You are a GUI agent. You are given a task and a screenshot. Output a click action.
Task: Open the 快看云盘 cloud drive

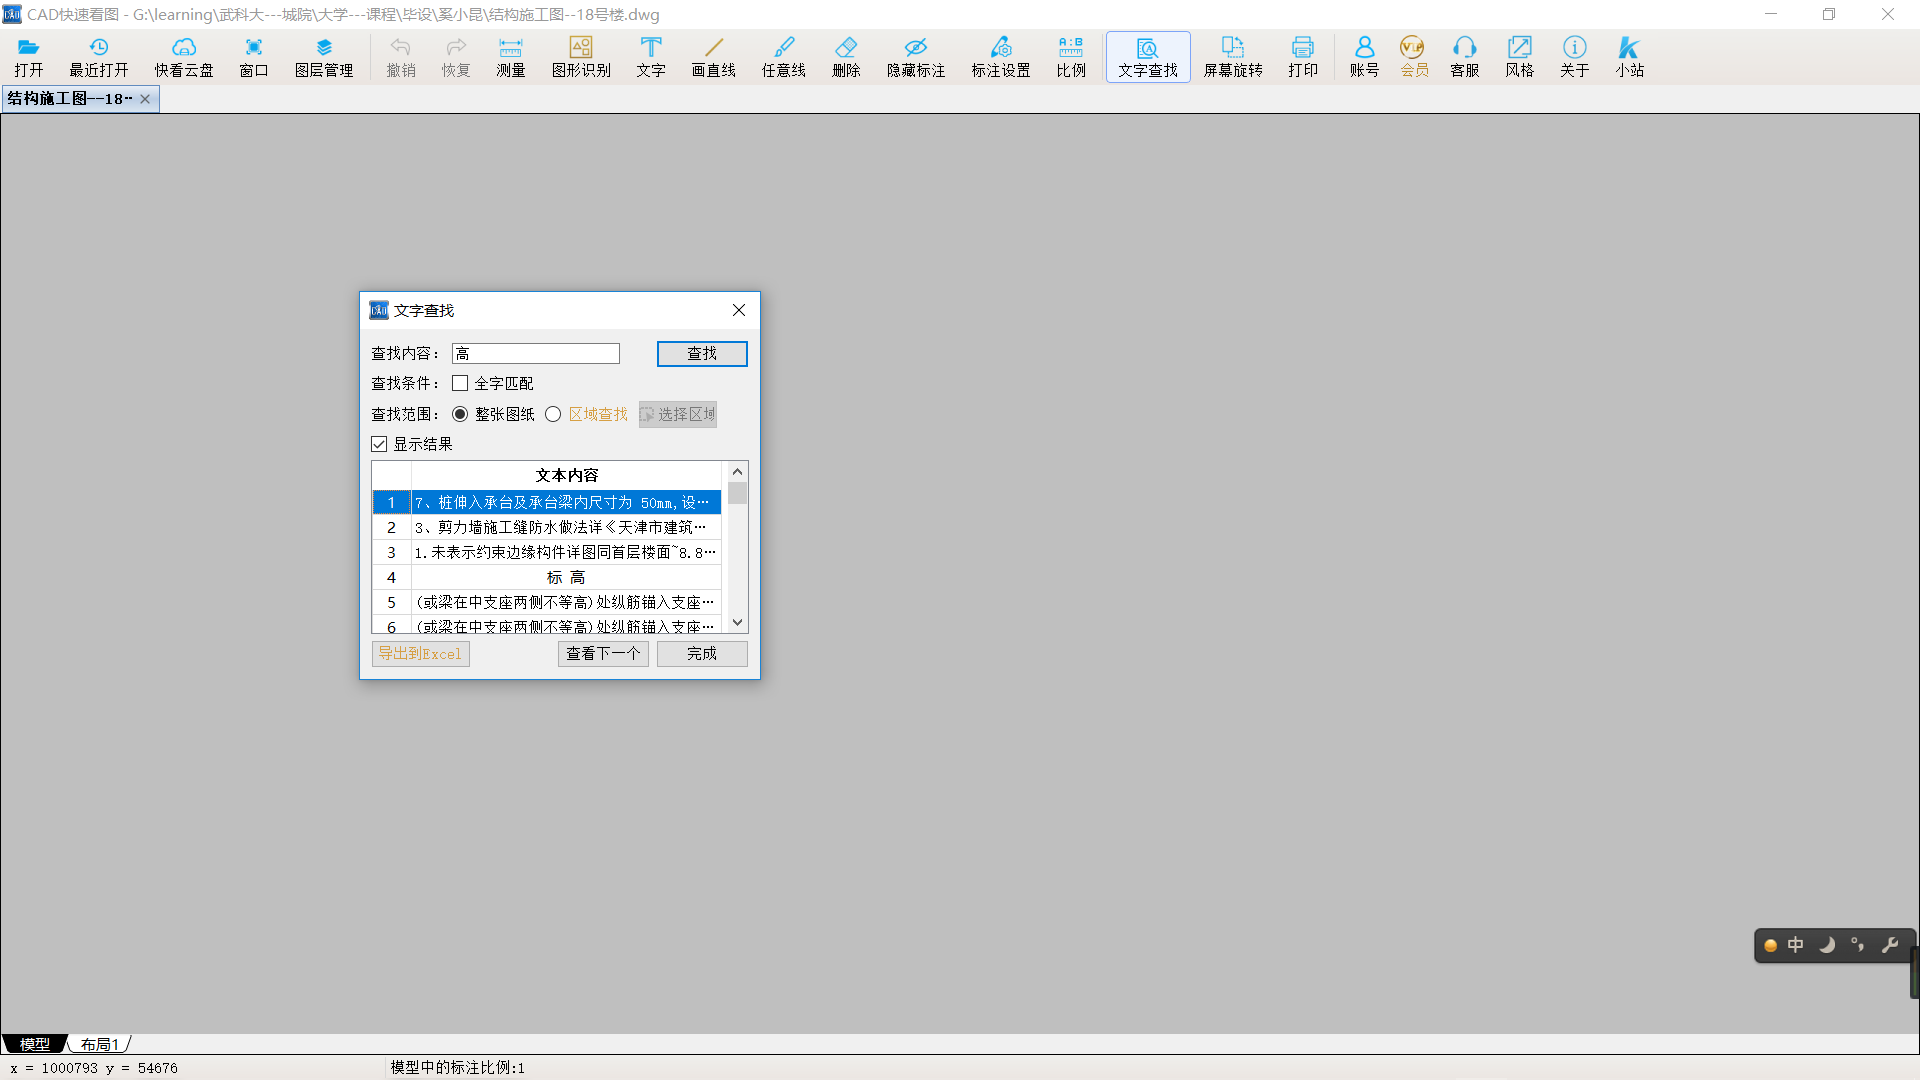click(184, 57)
